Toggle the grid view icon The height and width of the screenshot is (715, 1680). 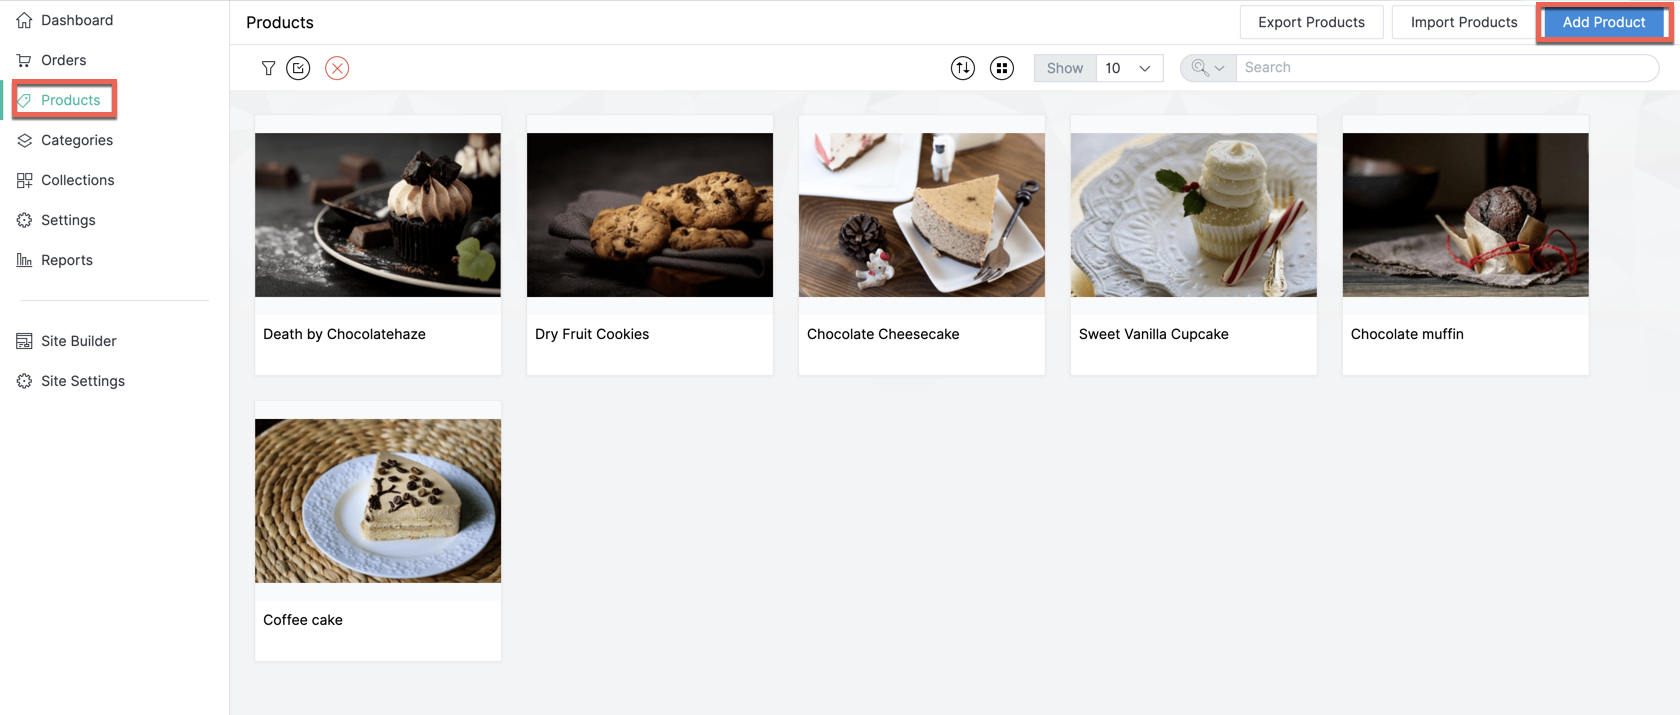[1002, 68]
